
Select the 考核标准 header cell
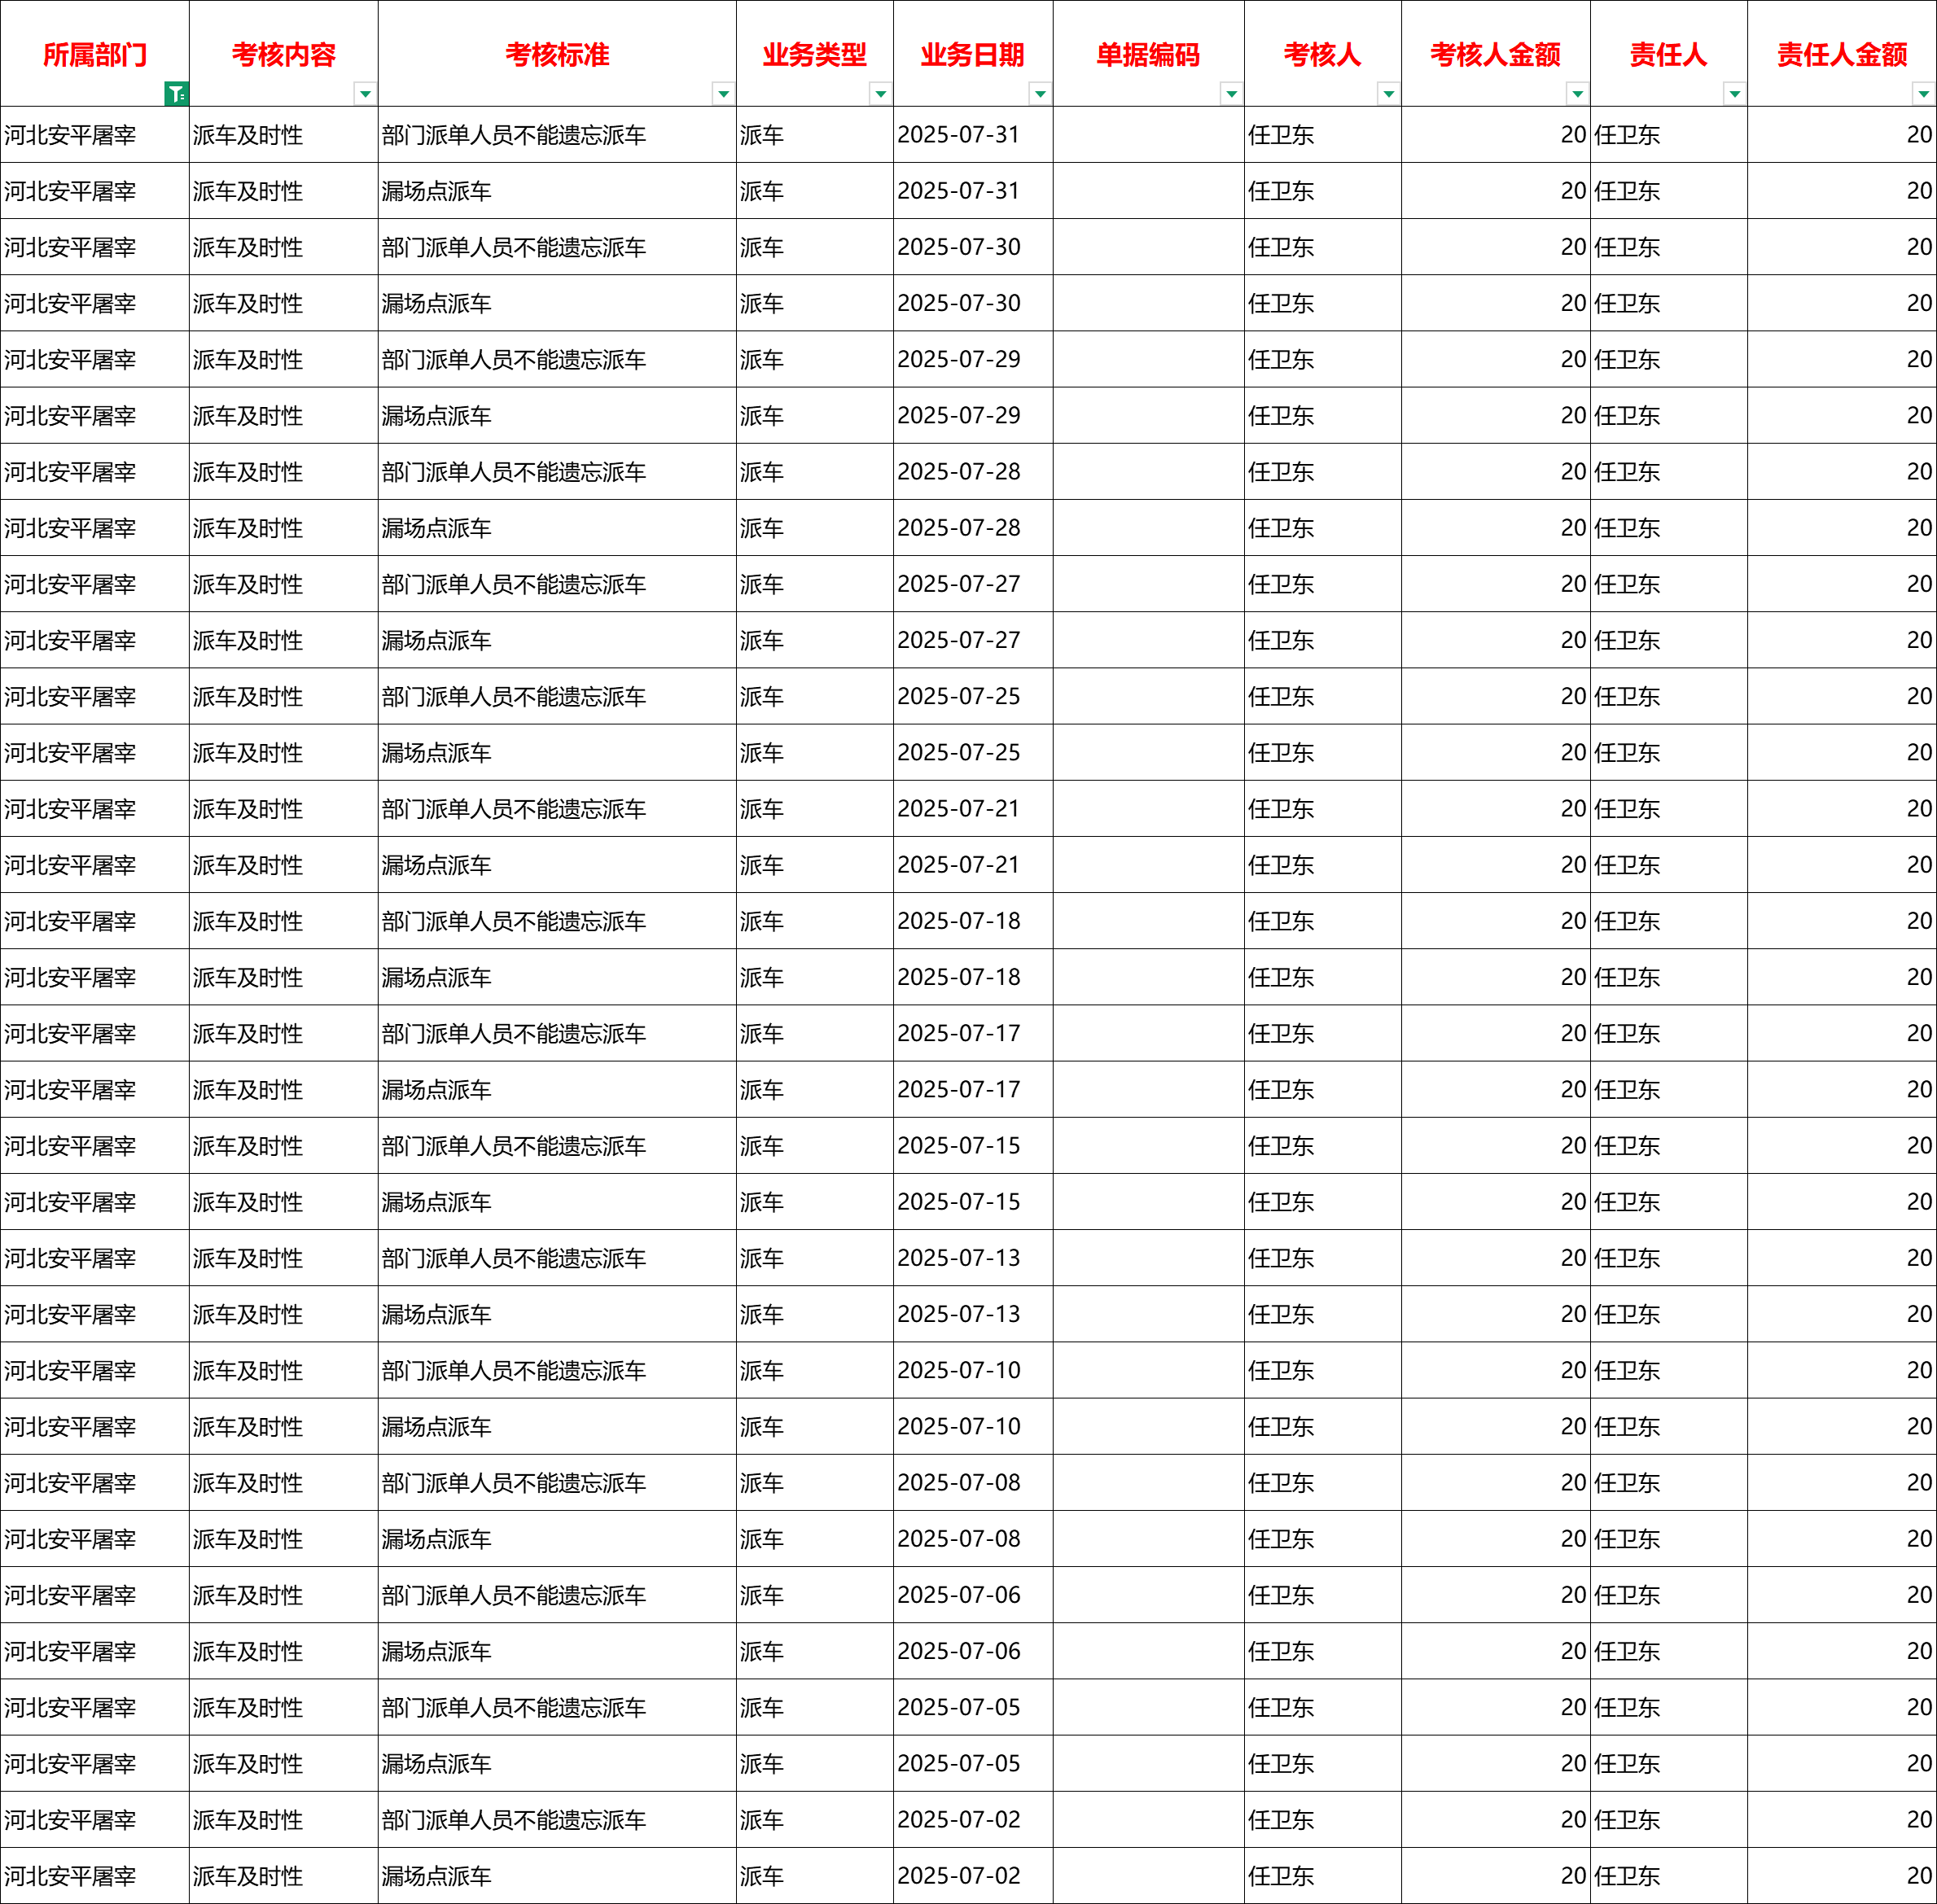click(556, 54)
